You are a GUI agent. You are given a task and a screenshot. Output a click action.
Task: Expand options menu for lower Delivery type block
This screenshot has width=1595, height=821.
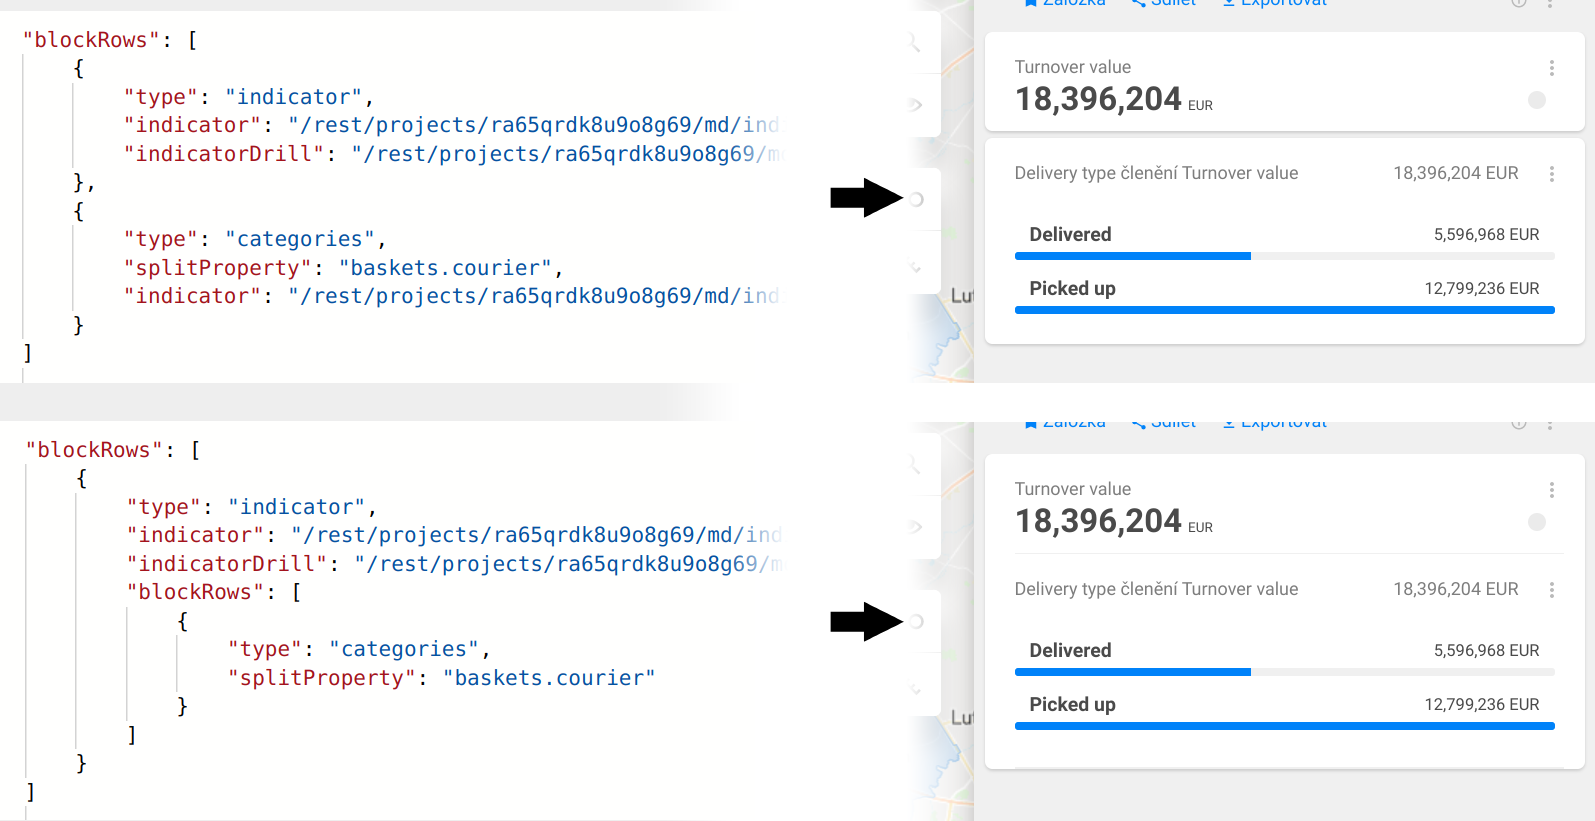1551,590
